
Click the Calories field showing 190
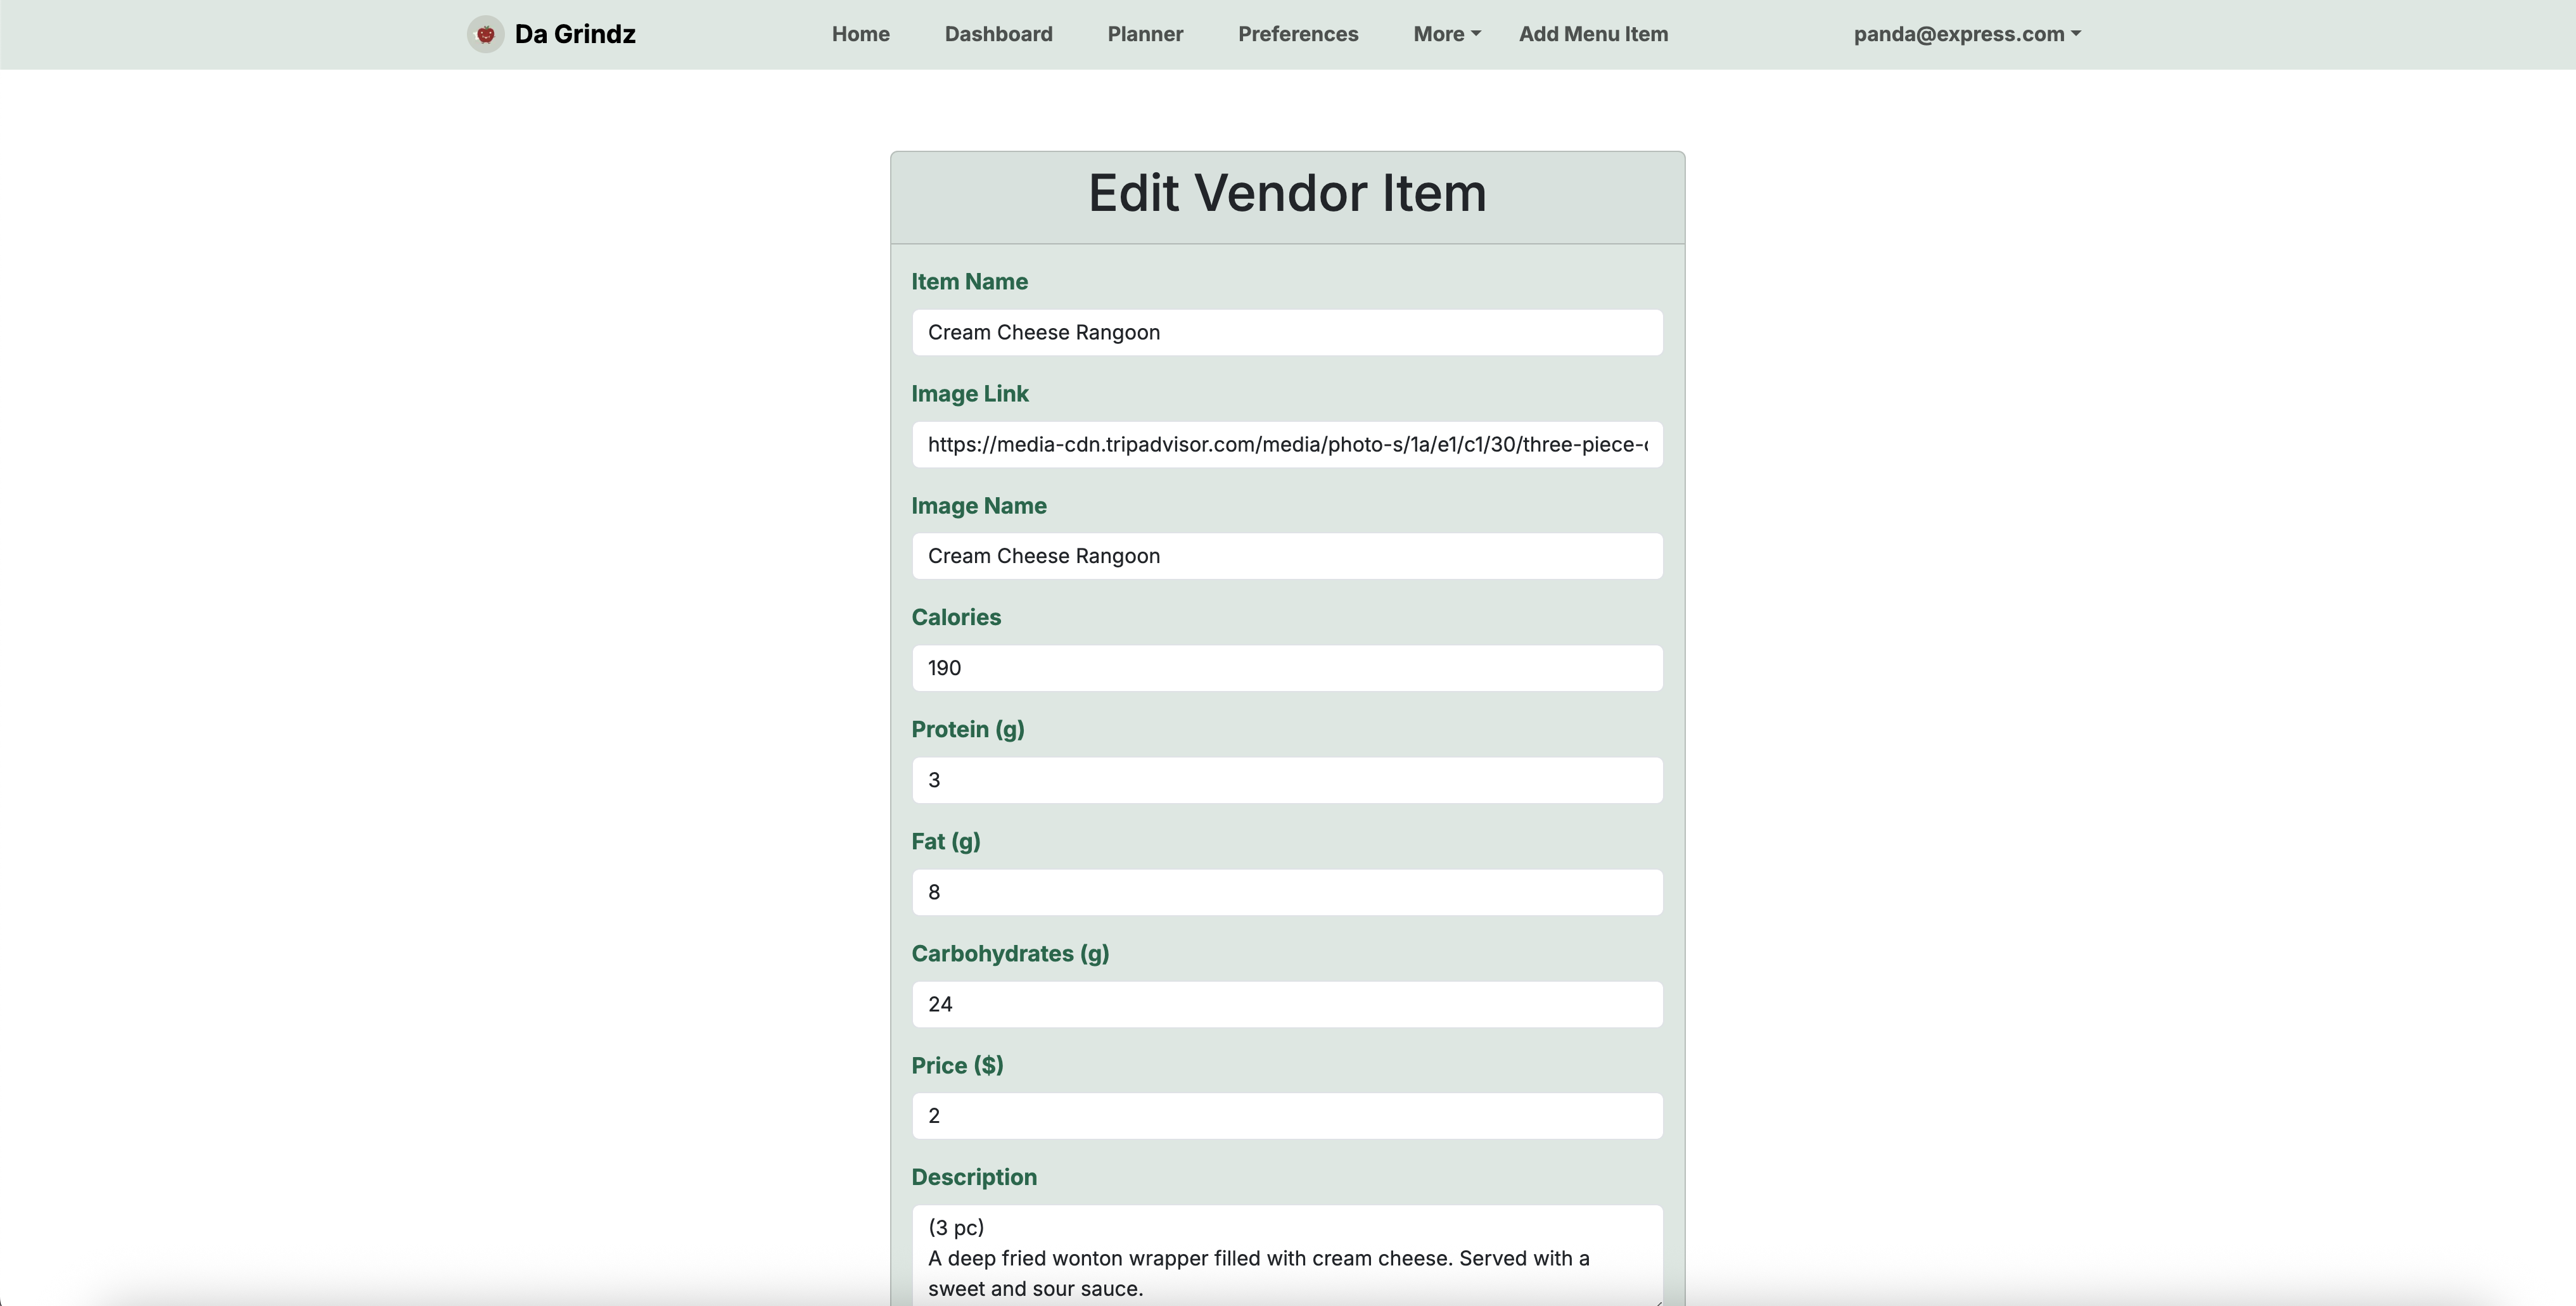click(1287, 668)
